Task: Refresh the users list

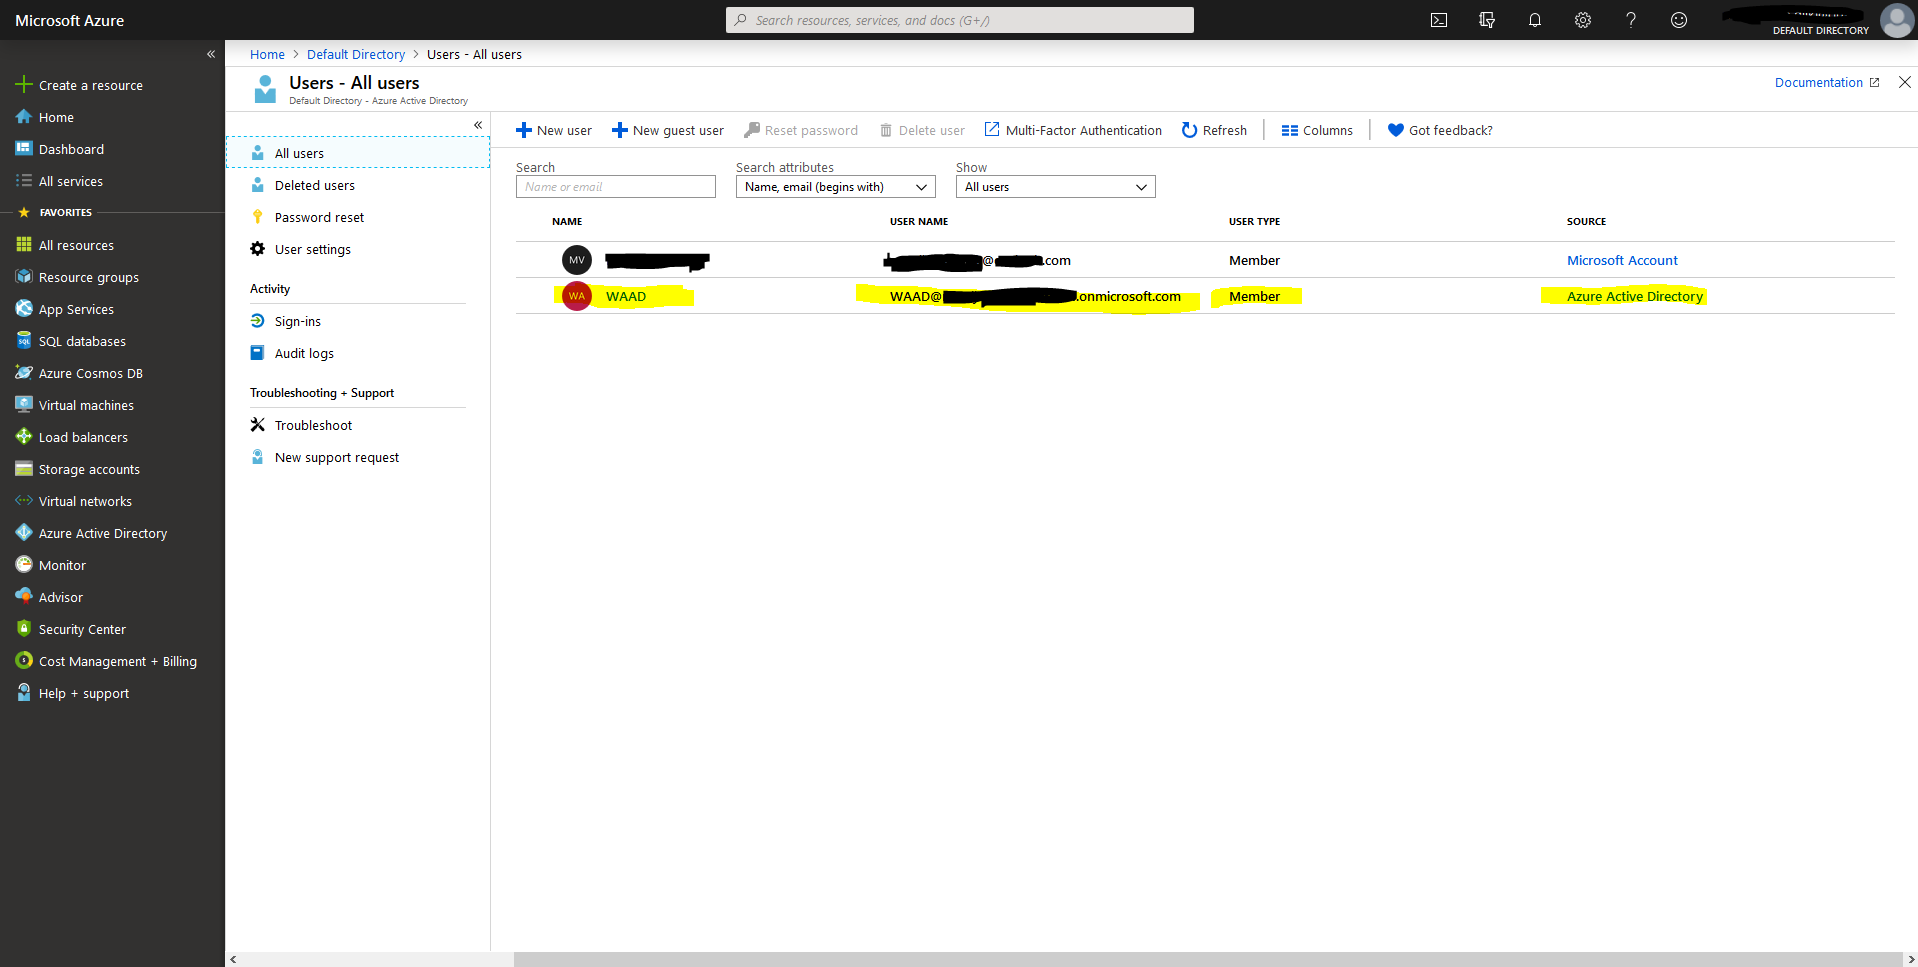Action: coord(1214,130)
